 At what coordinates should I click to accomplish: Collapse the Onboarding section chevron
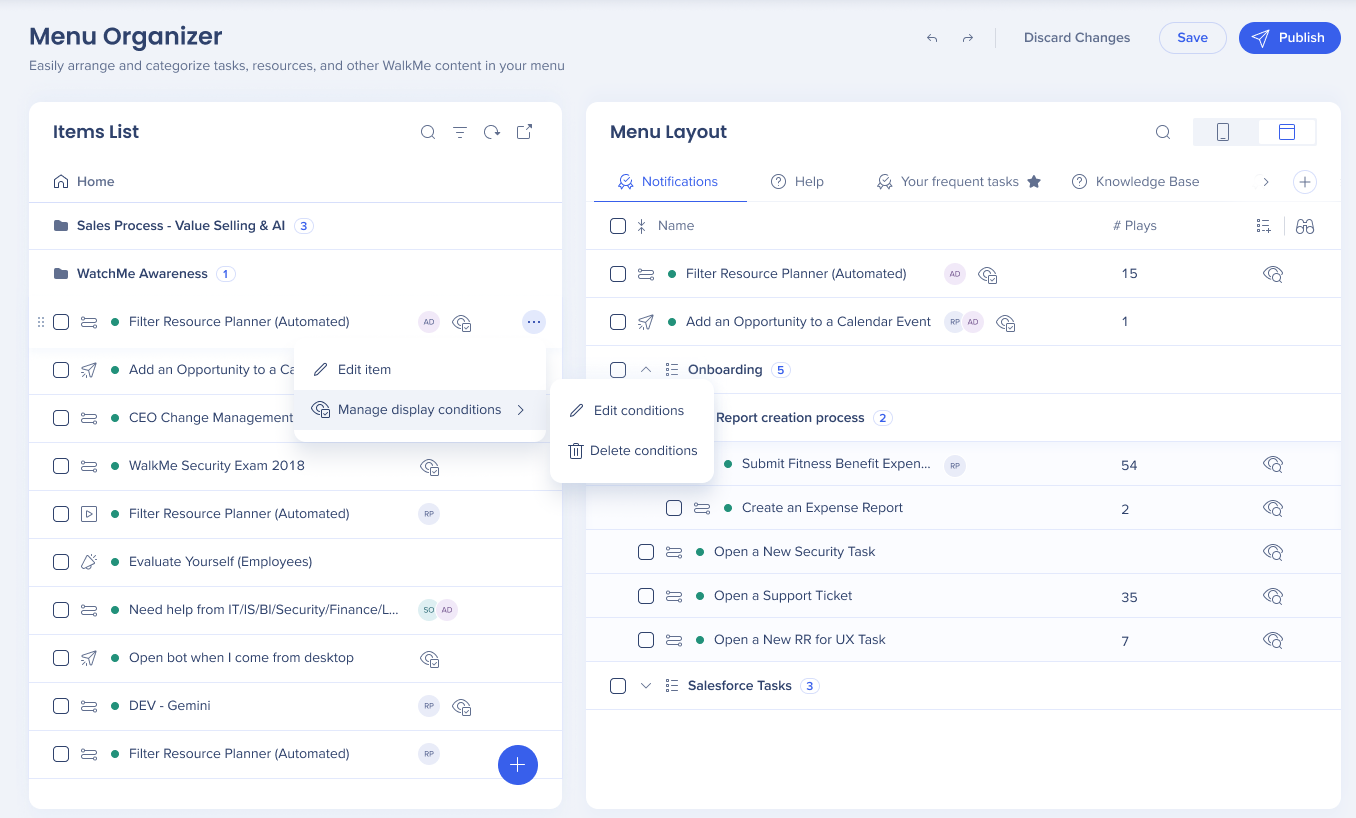(x=646, y=370)
